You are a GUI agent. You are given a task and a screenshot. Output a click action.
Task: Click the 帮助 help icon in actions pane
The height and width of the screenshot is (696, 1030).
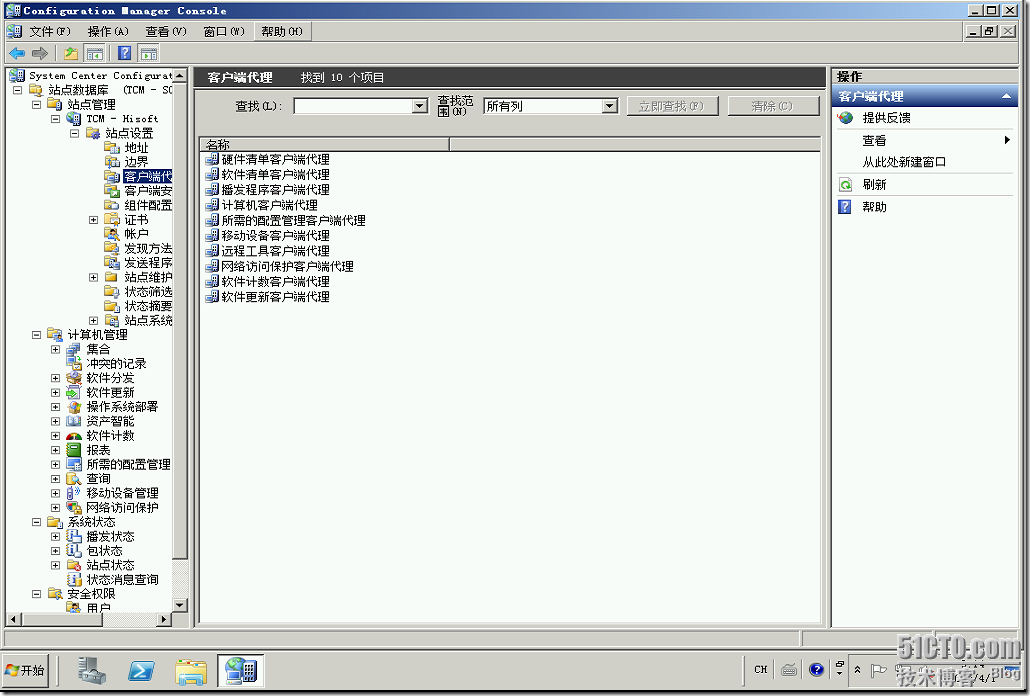[845, 207]
